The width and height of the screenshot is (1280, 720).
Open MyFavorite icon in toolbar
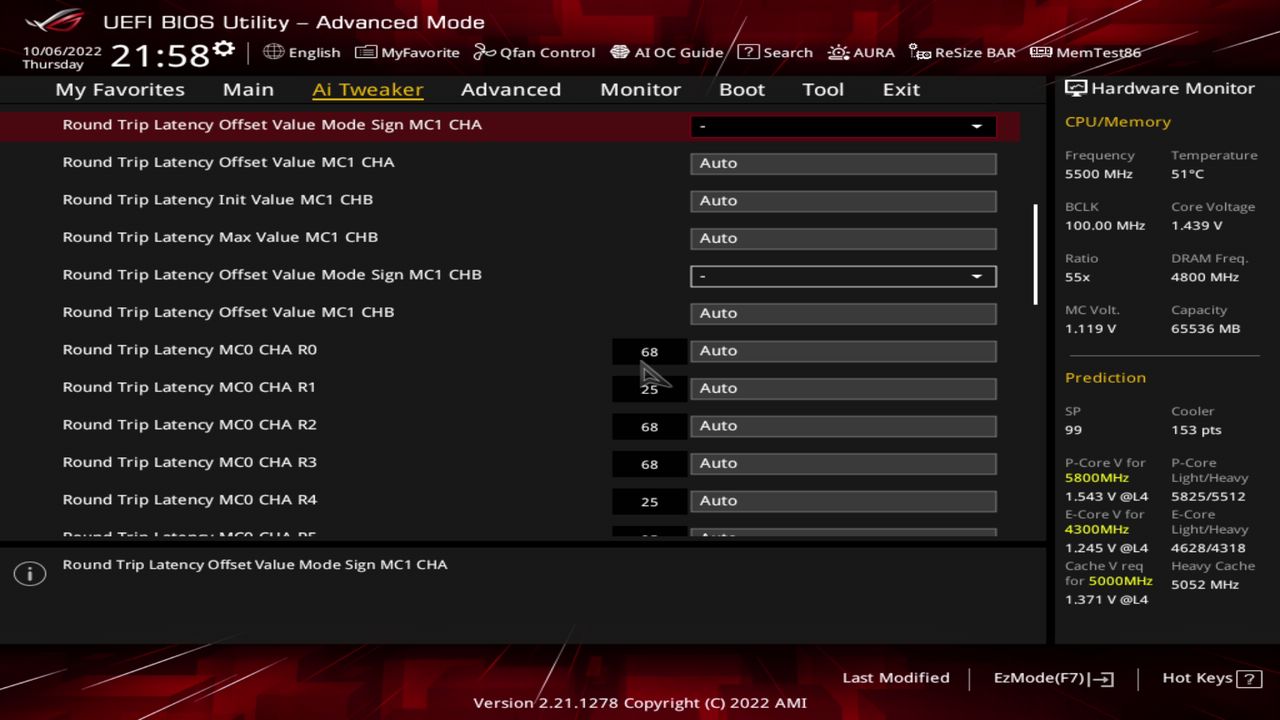click(x=366, y=52)
